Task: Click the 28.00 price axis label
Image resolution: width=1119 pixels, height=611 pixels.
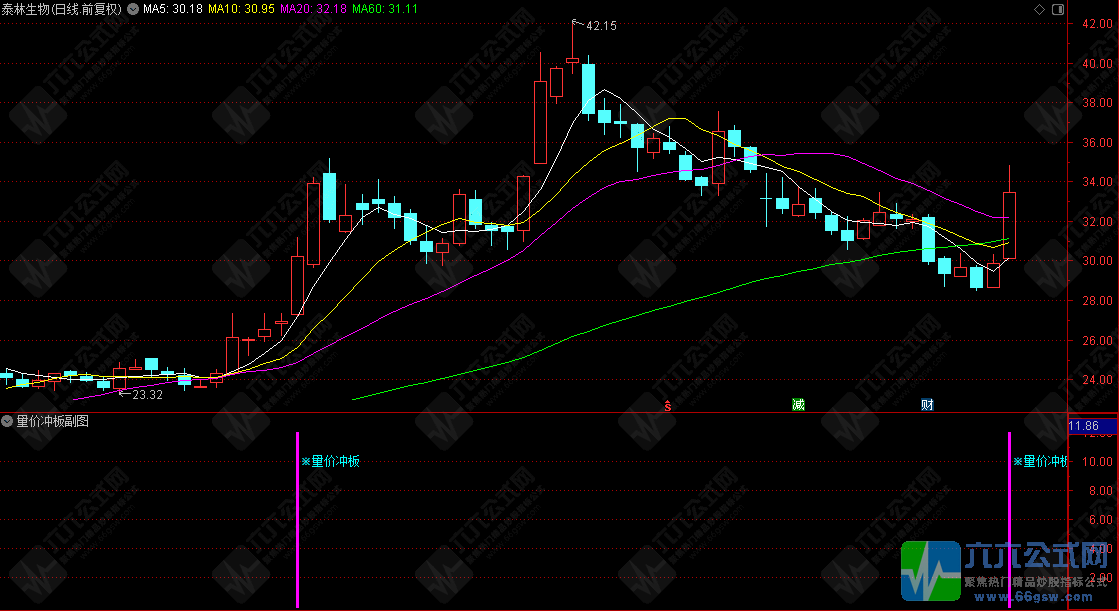Action: (x=1097, y=301)
